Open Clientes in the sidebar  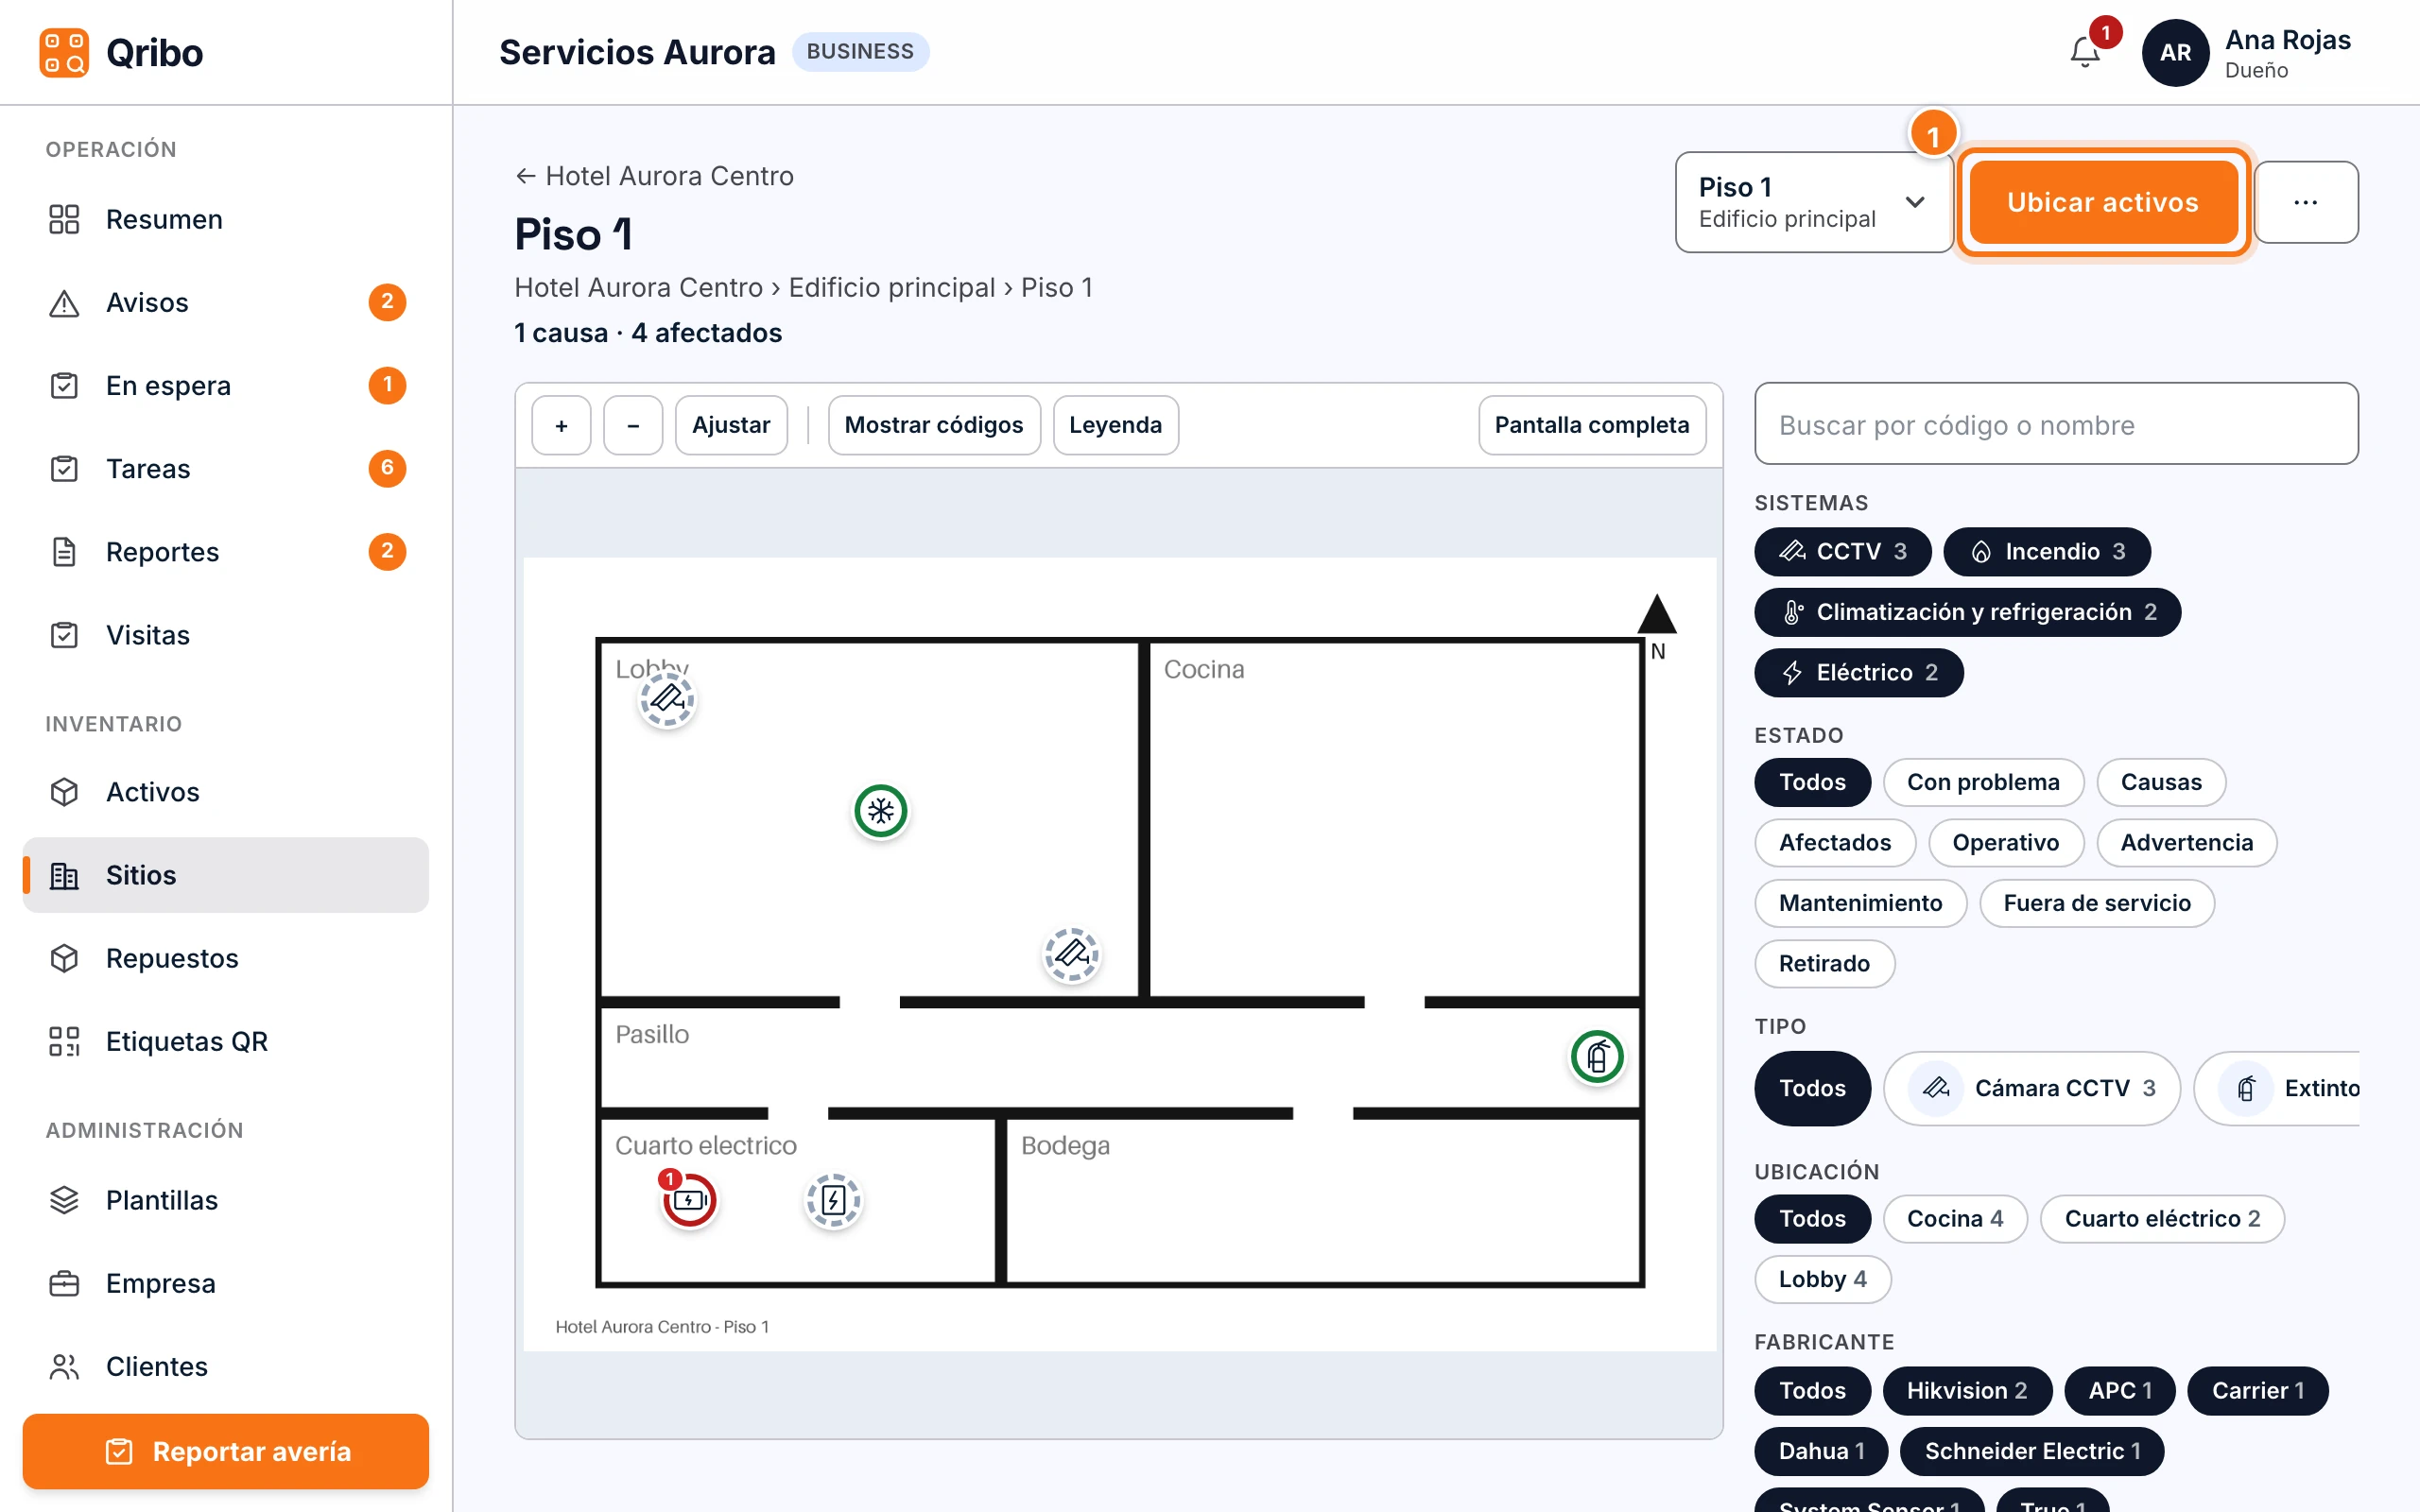[226, 1366]
